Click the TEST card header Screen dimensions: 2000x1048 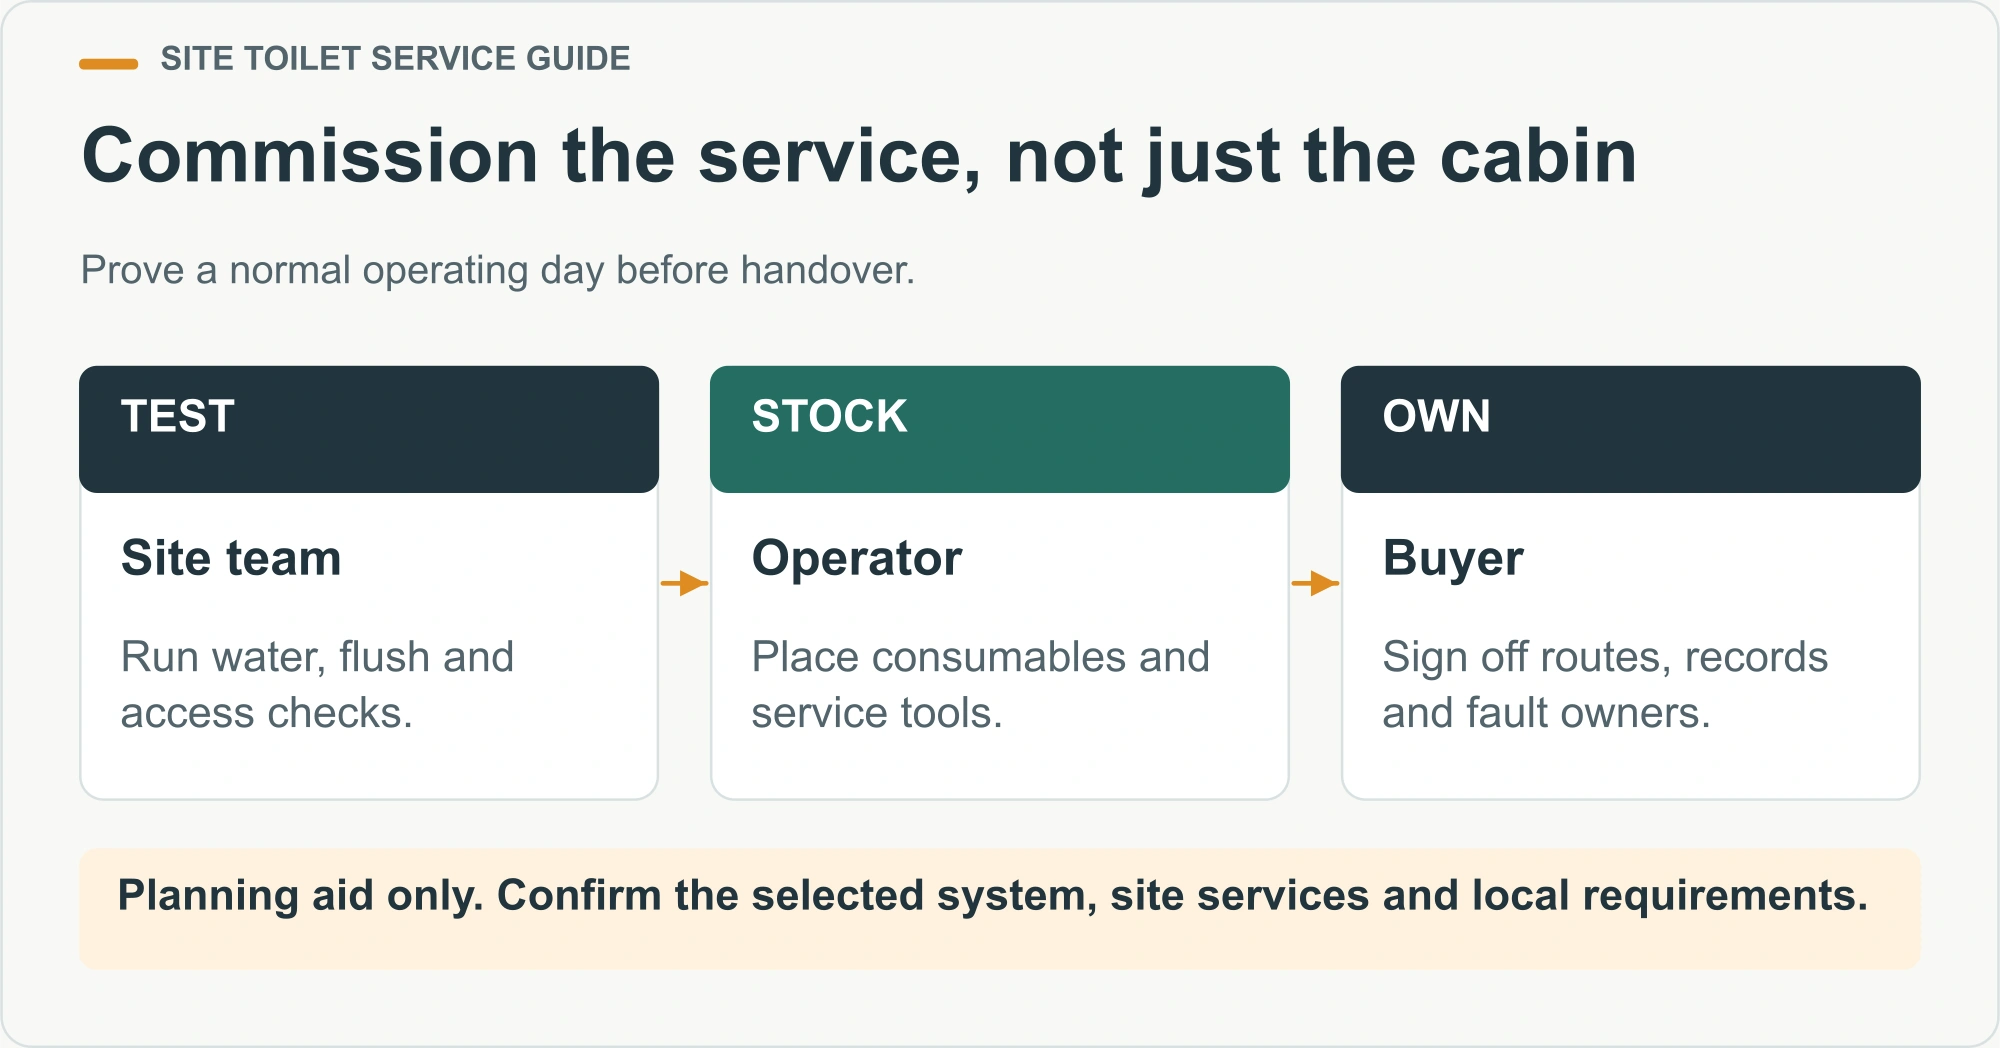point(369,429)
